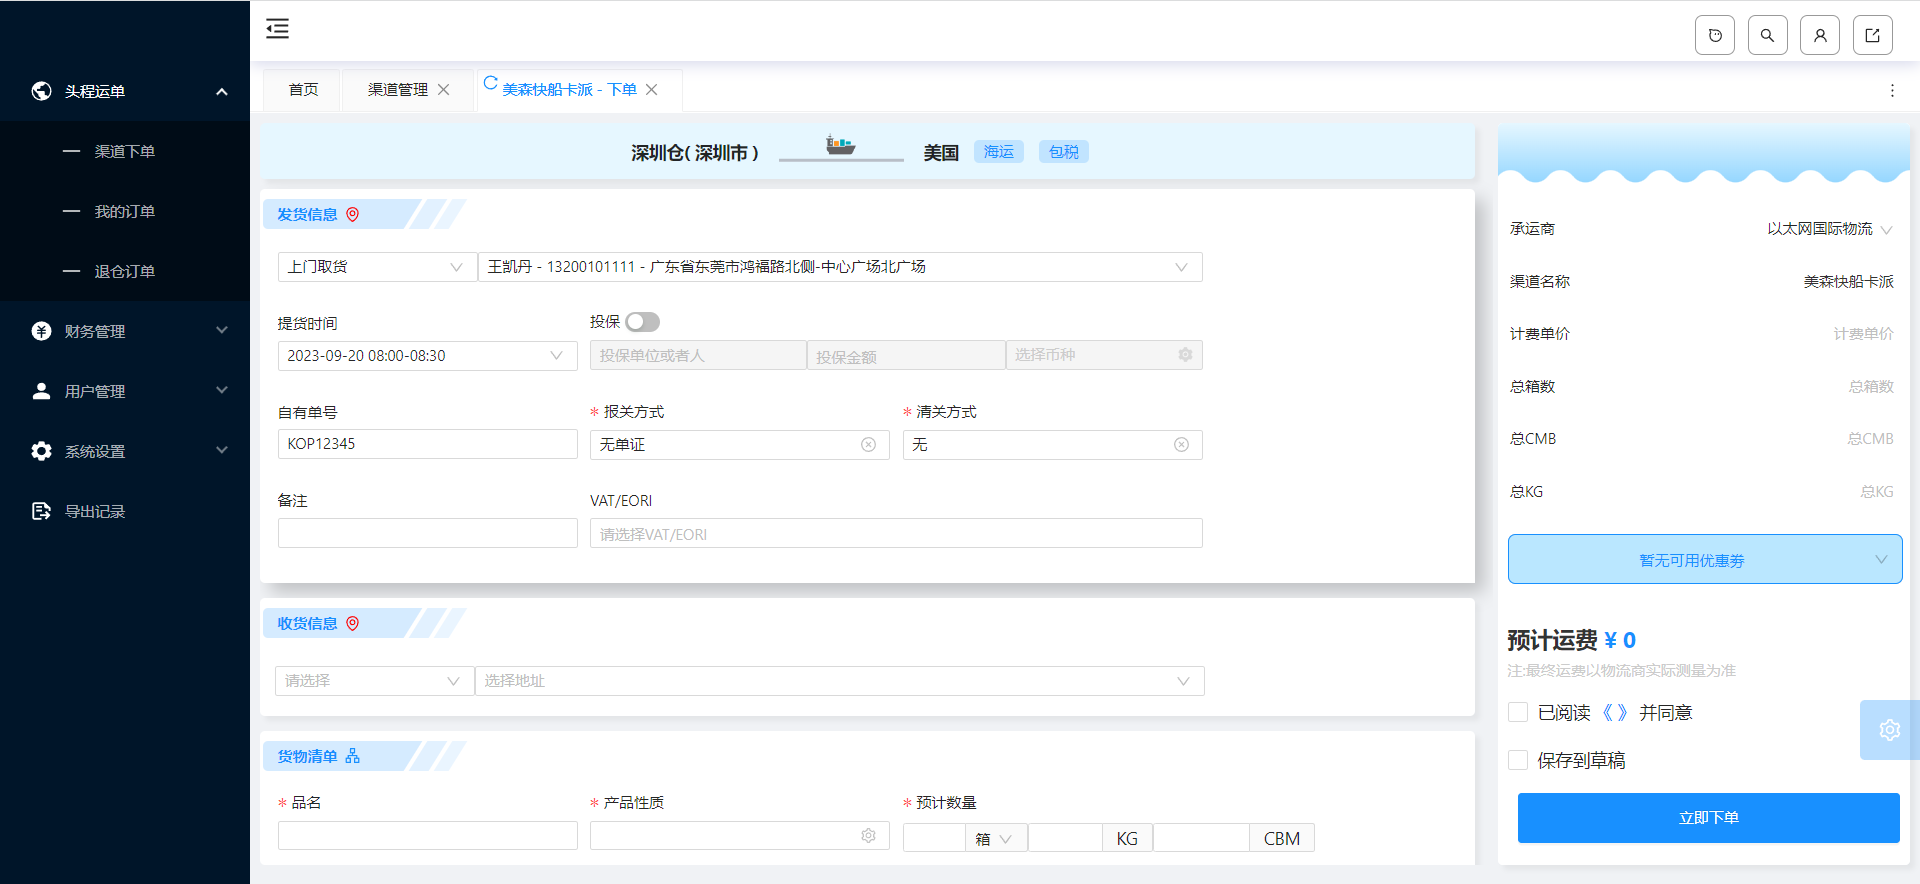The width and height of the screenshot is (1920, 884).
Task: Click the hierarchy icon next to 货物清单
Action: click(352, 756)
